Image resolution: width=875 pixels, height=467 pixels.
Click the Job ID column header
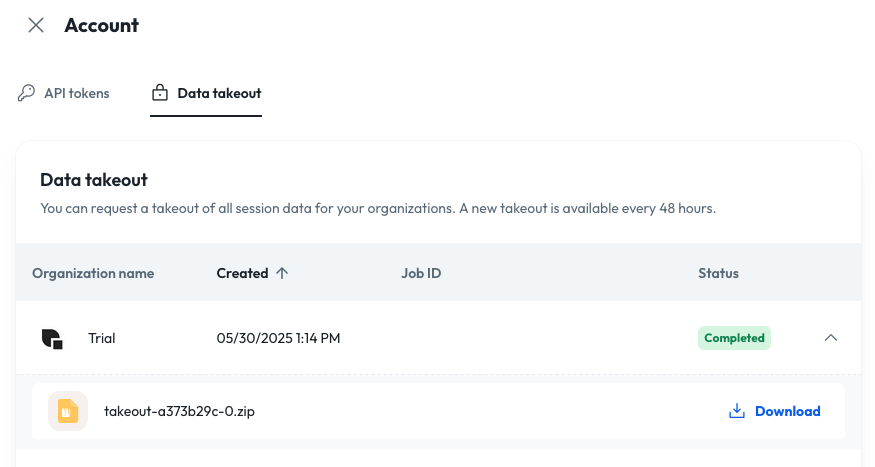click(421, 273)
